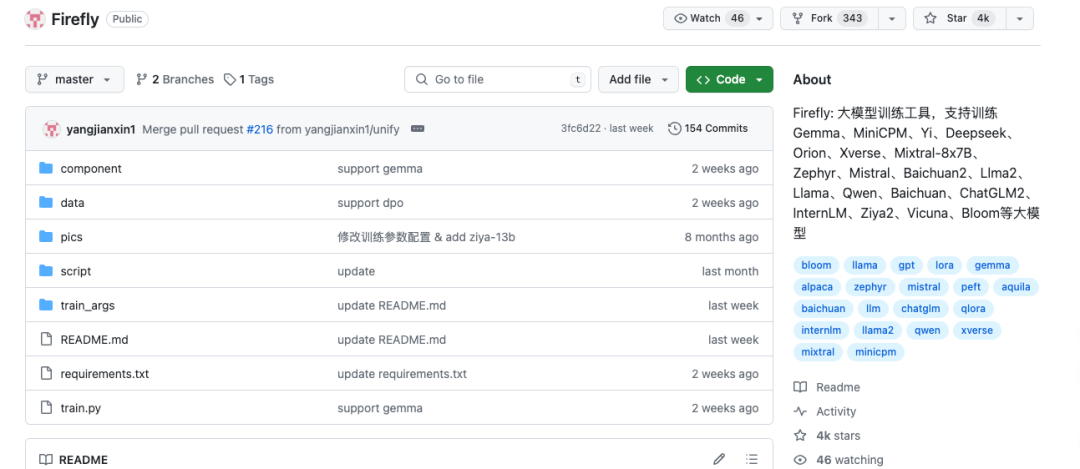Select the mixtral topic tag
Screen dimensions: 1080x469
tap(818, 352)
